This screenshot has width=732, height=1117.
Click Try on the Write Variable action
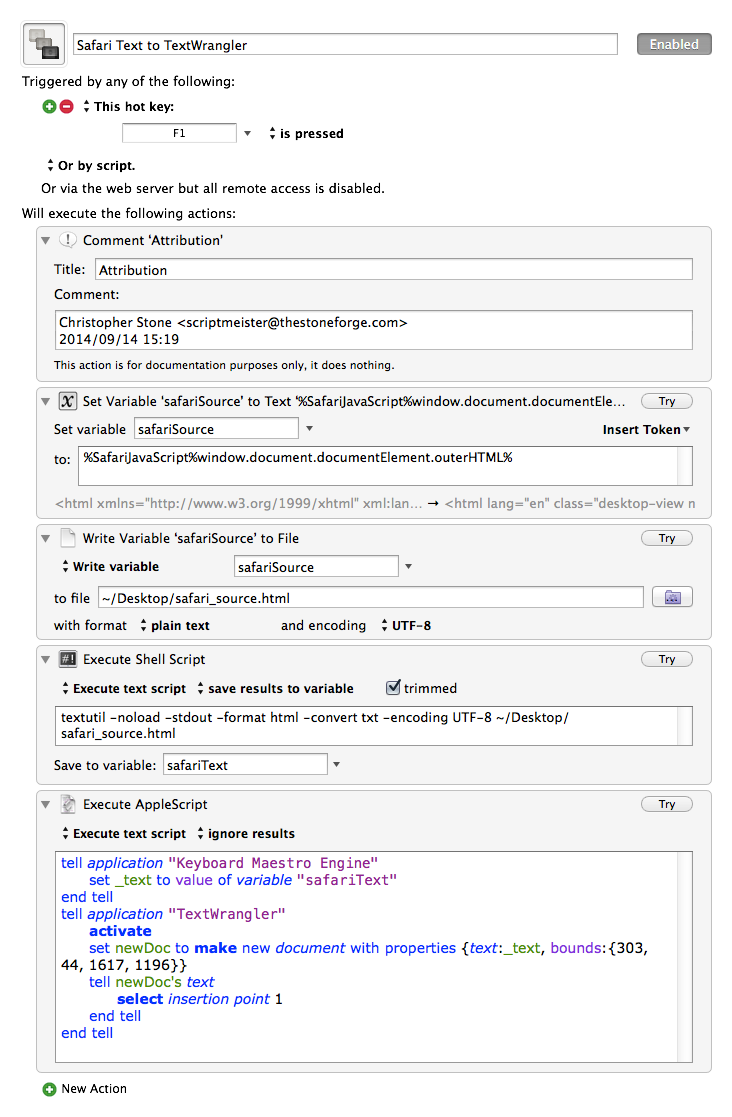click(x=666, y=538)
